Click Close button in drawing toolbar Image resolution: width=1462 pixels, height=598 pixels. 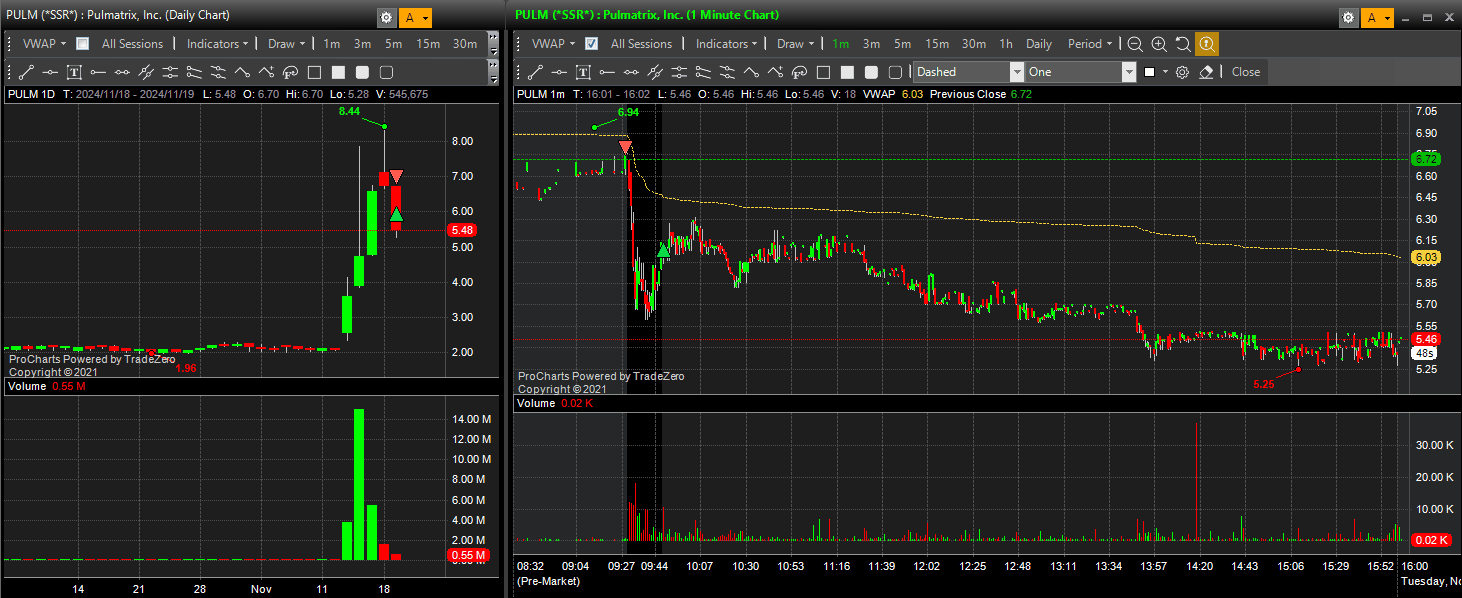tap(1246, 72)
